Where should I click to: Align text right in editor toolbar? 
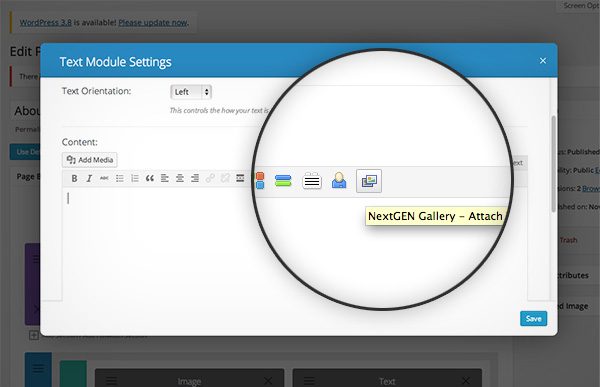pos(195,178)
